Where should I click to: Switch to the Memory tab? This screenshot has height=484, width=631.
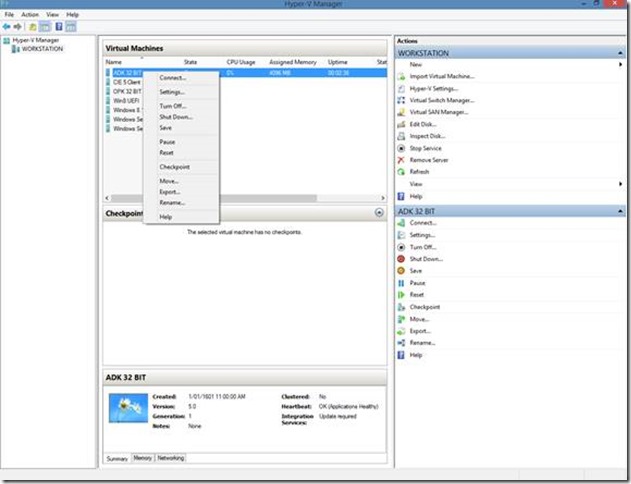[143, 458]
